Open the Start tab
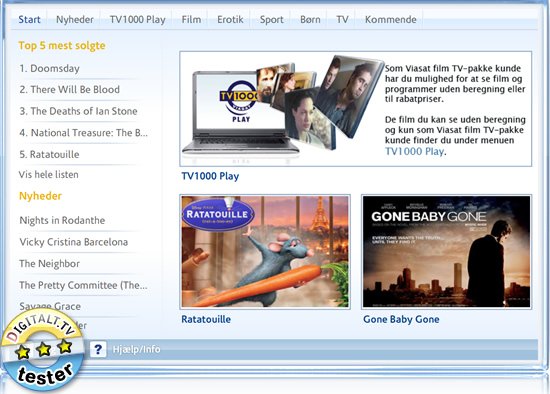Screen dimensions: 550x394 (x=29, y=20)
